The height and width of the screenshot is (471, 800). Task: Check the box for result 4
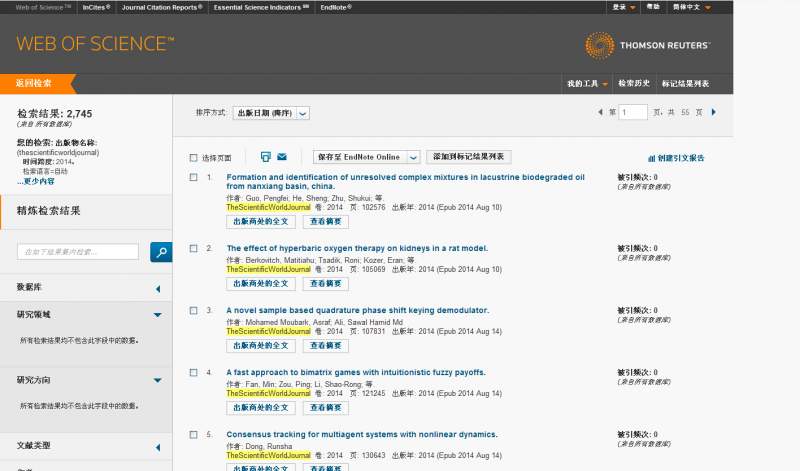pos(193,373)
